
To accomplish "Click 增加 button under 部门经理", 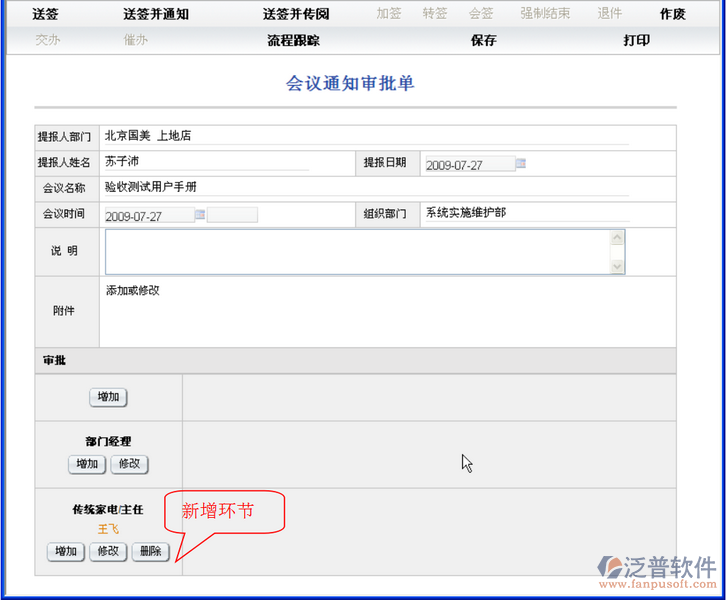I will (x=87, y=464).
